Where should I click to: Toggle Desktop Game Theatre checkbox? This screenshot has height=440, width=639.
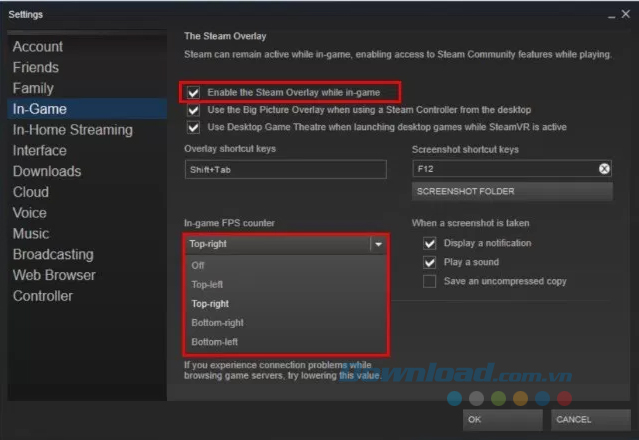click(x=193, y=128)
